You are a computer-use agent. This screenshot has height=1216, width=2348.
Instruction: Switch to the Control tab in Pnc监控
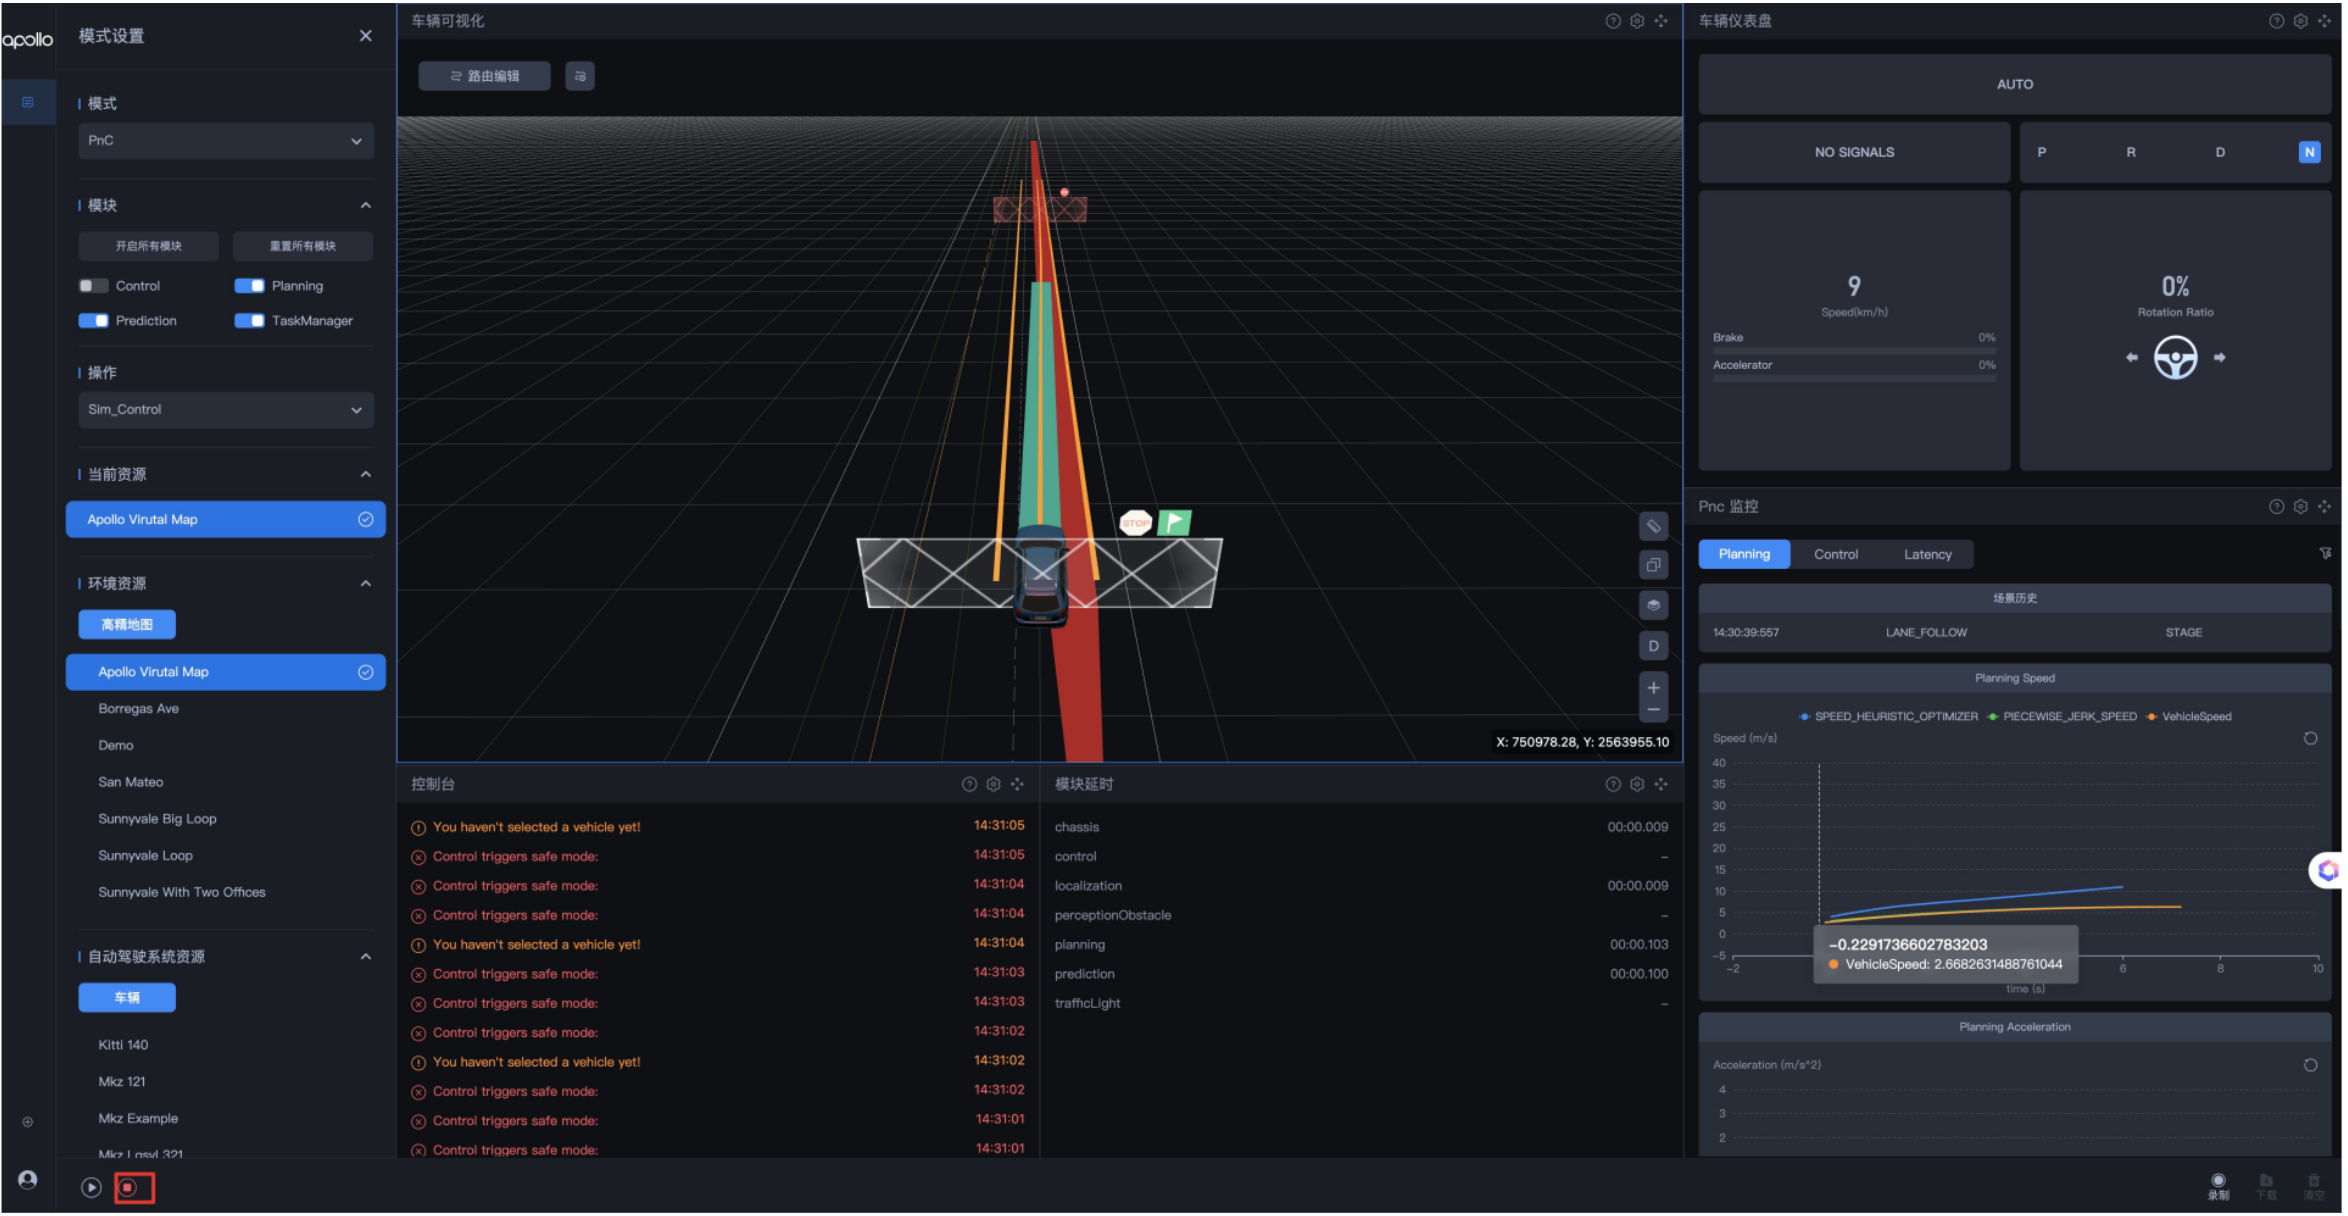point(1835,554)
